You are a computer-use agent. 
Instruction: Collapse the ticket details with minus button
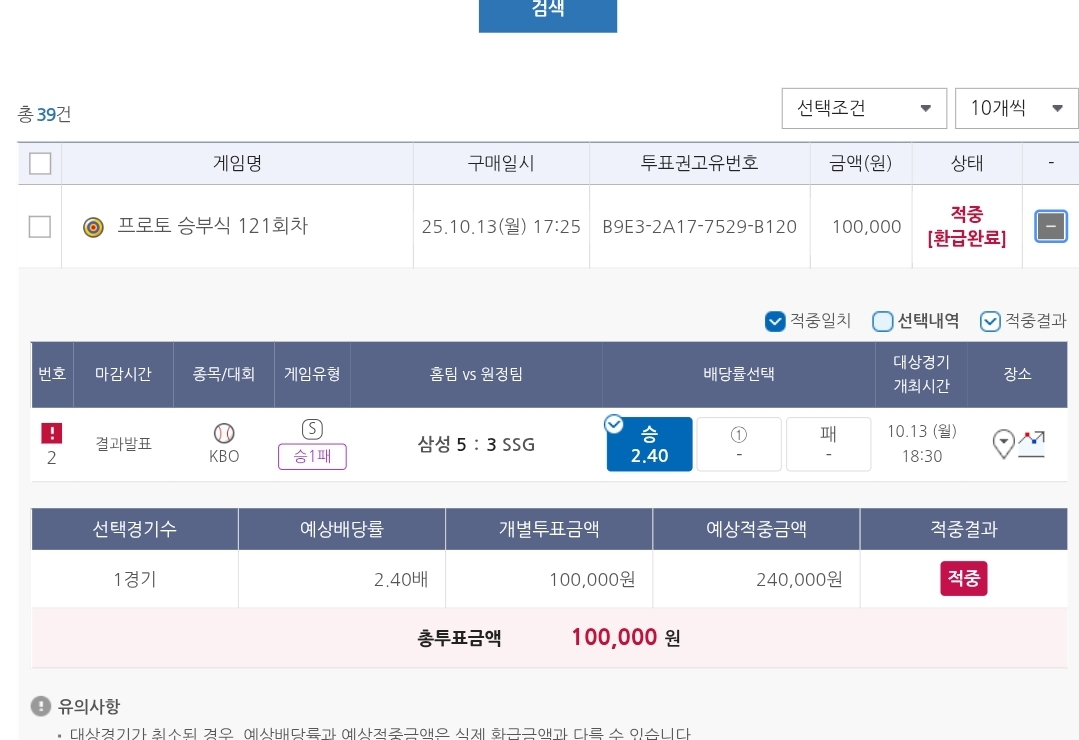[1050, 227]
